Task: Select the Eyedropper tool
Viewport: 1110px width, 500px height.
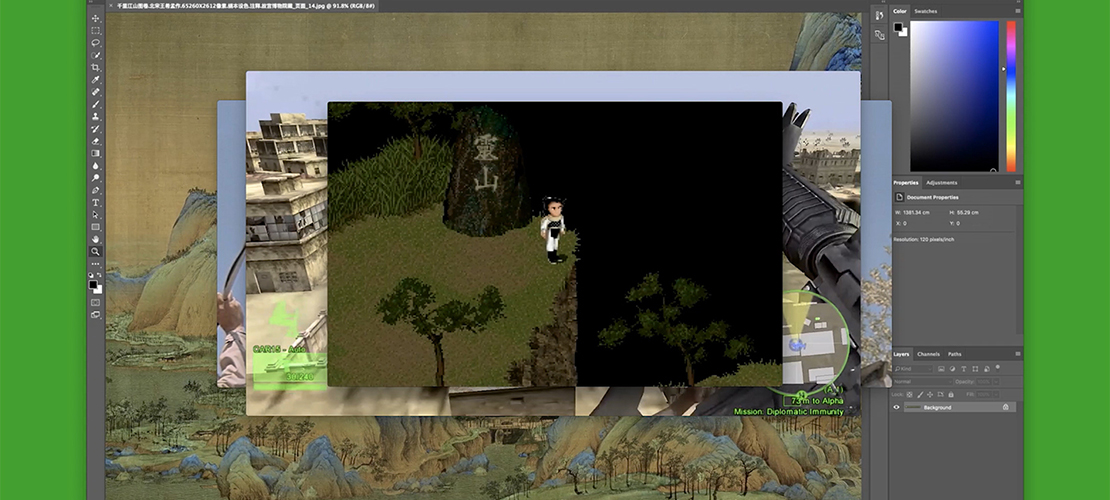Action: click(96, 79)
